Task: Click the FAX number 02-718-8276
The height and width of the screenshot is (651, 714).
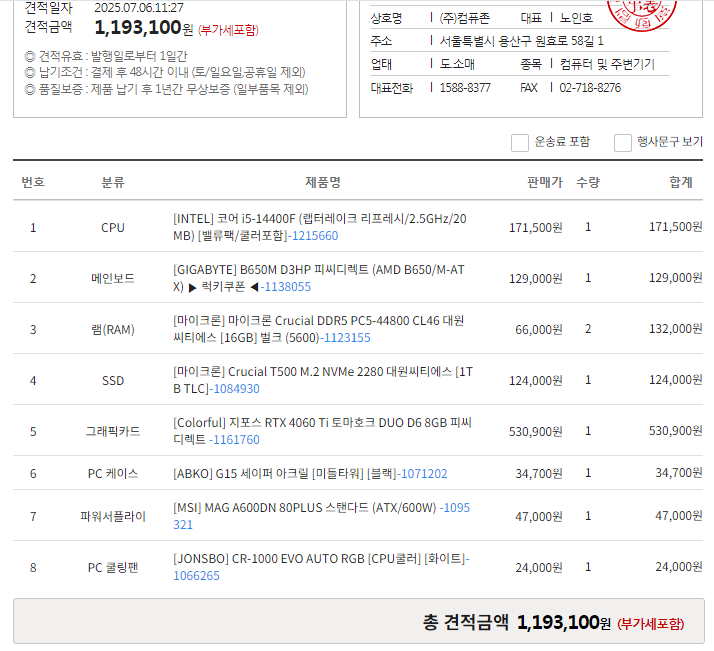Action: click(590, 88)
